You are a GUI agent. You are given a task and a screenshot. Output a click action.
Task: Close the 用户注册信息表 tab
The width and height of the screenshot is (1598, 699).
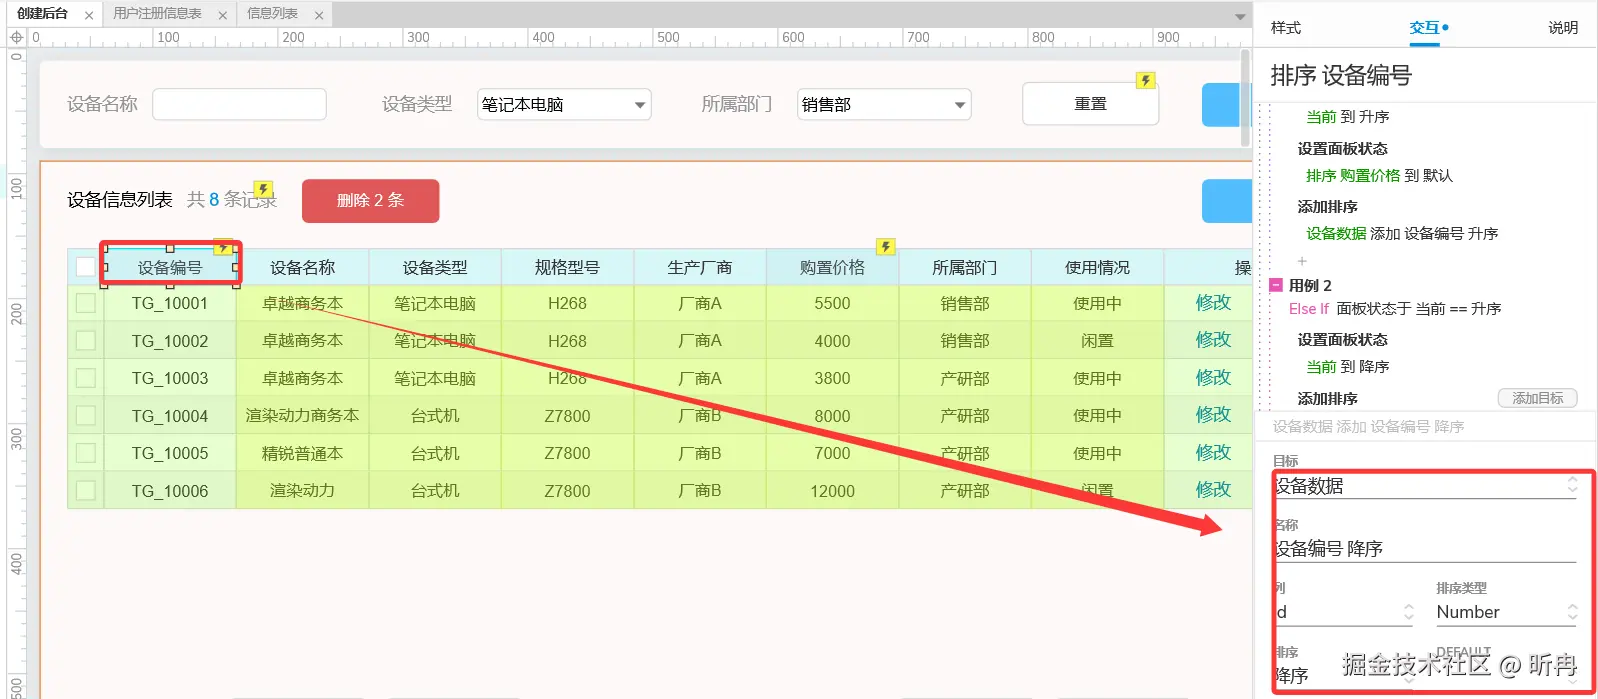pos(222,15)
